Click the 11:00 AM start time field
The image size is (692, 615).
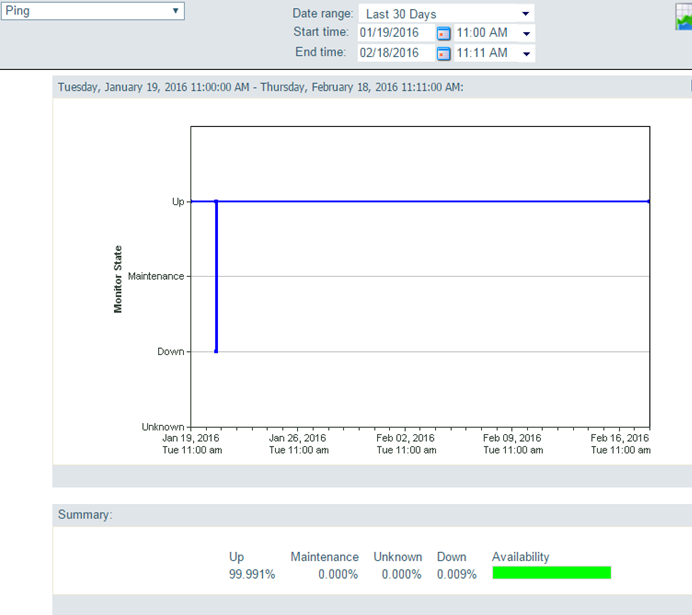[485, 33]
